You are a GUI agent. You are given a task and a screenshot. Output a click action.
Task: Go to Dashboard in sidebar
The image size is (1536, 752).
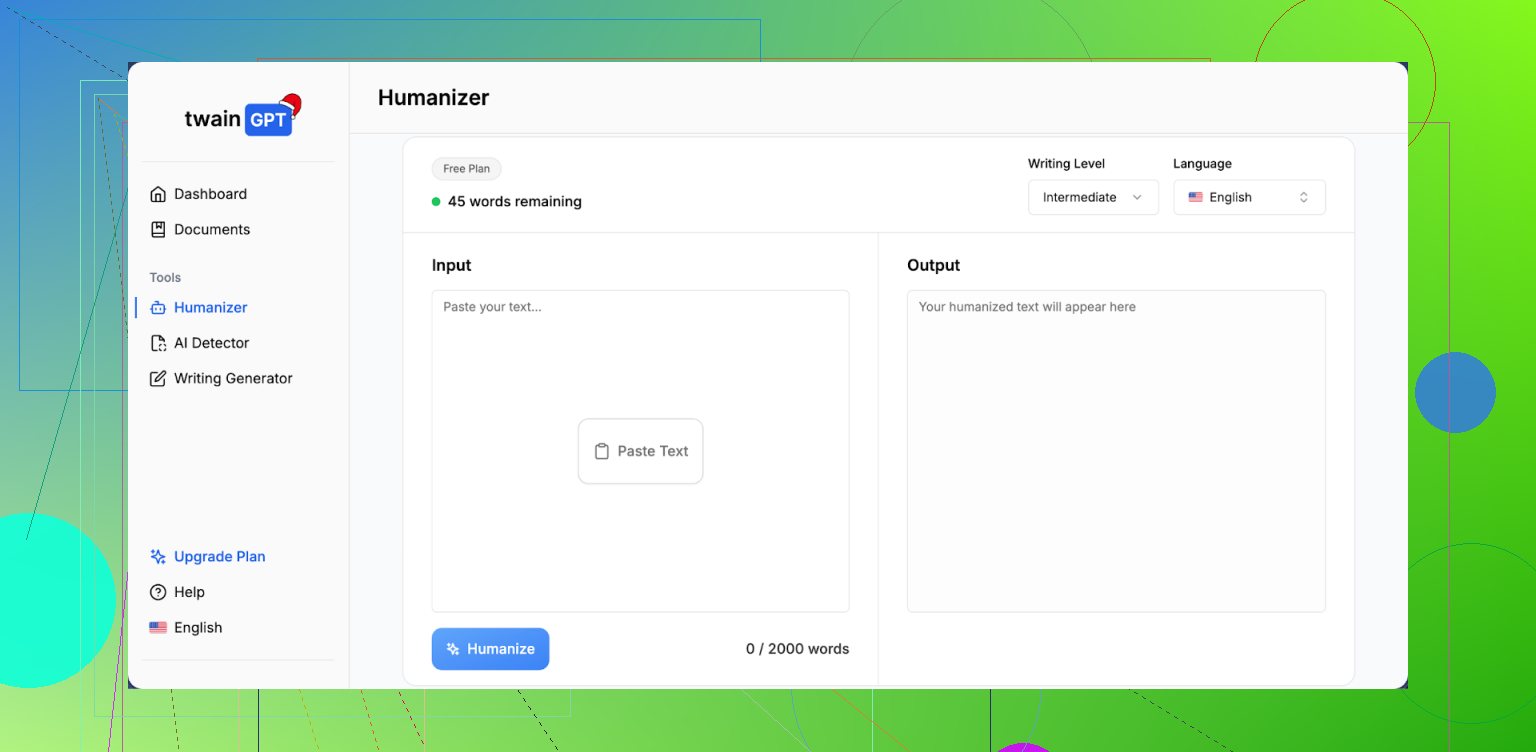point(210,194)
